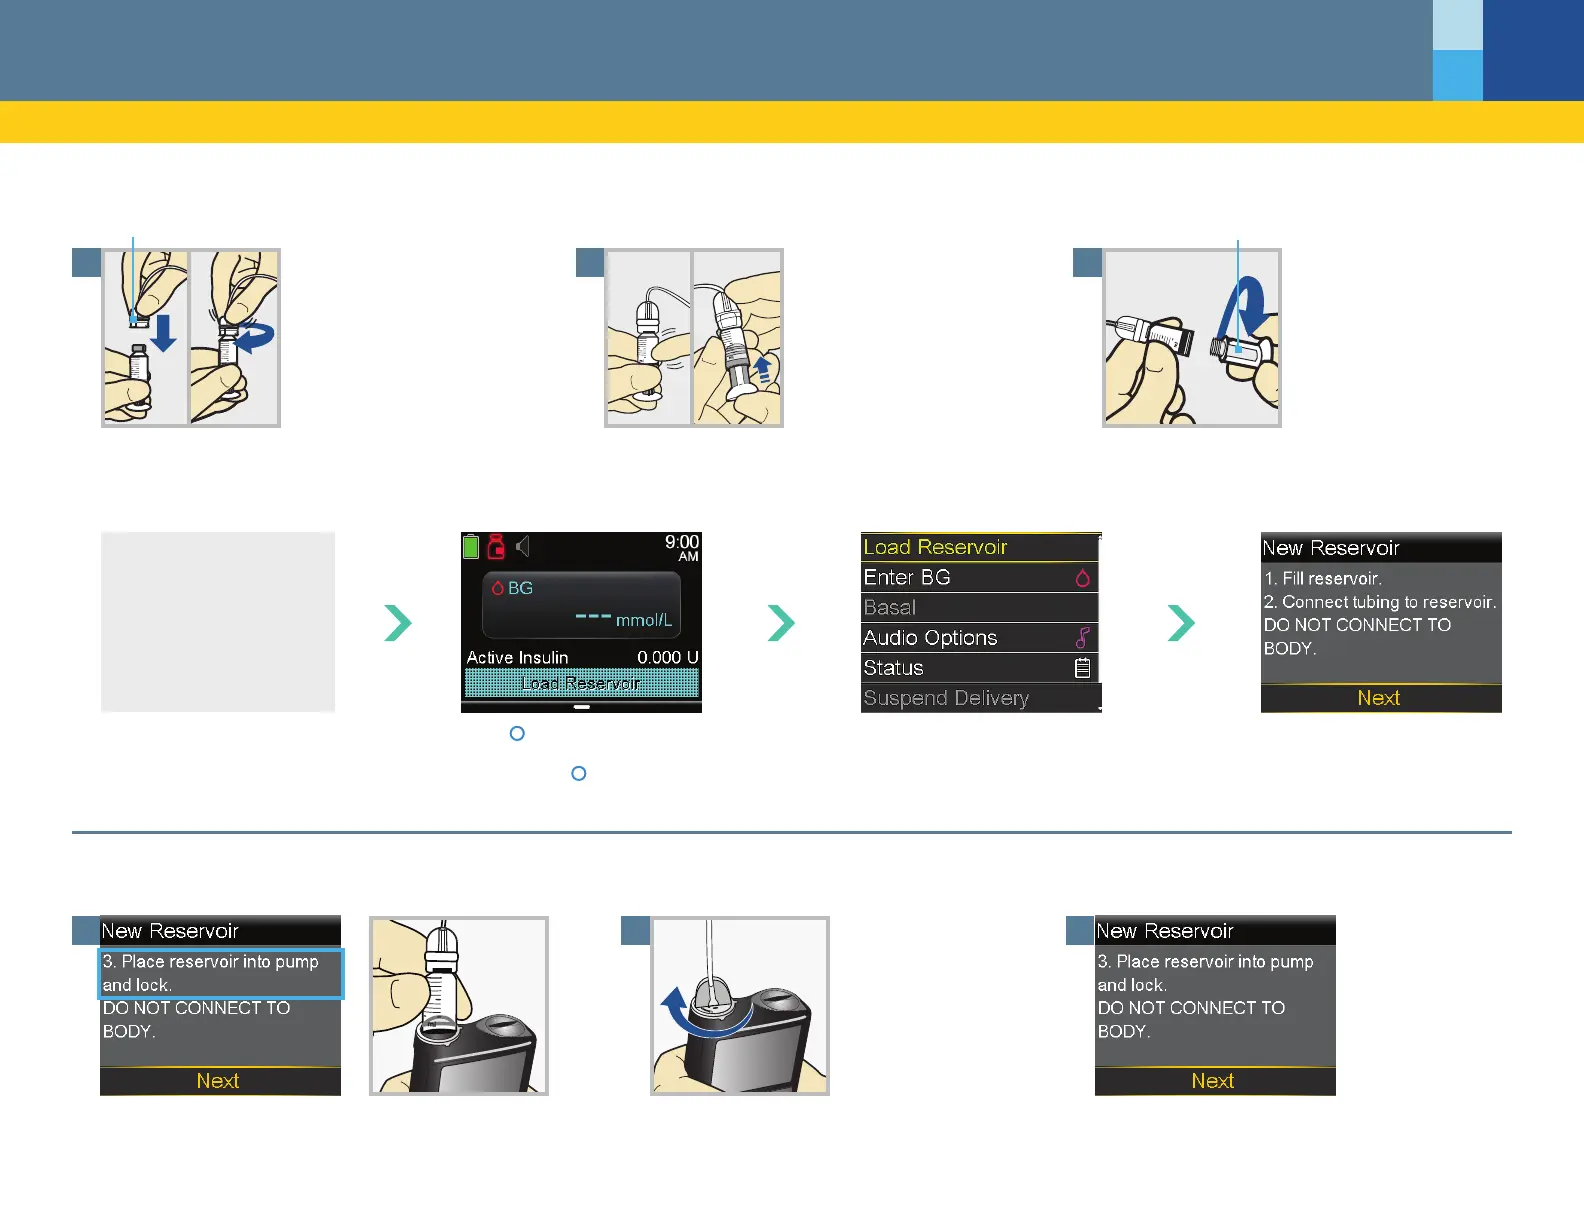Click the light blue square in header corner
Viewport: 1584px width, 1224px height.
tap(1457, 25)
